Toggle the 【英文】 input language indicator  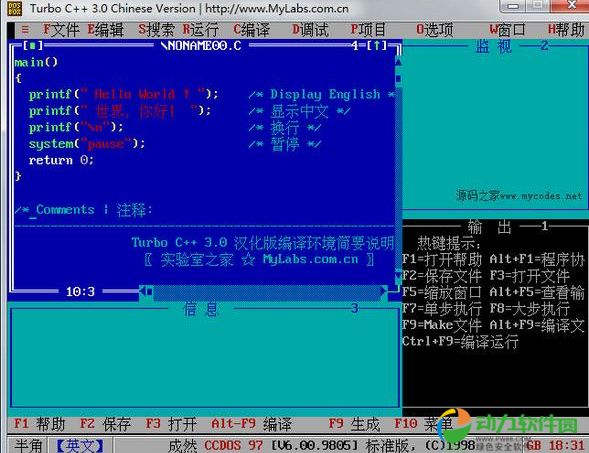79,445
